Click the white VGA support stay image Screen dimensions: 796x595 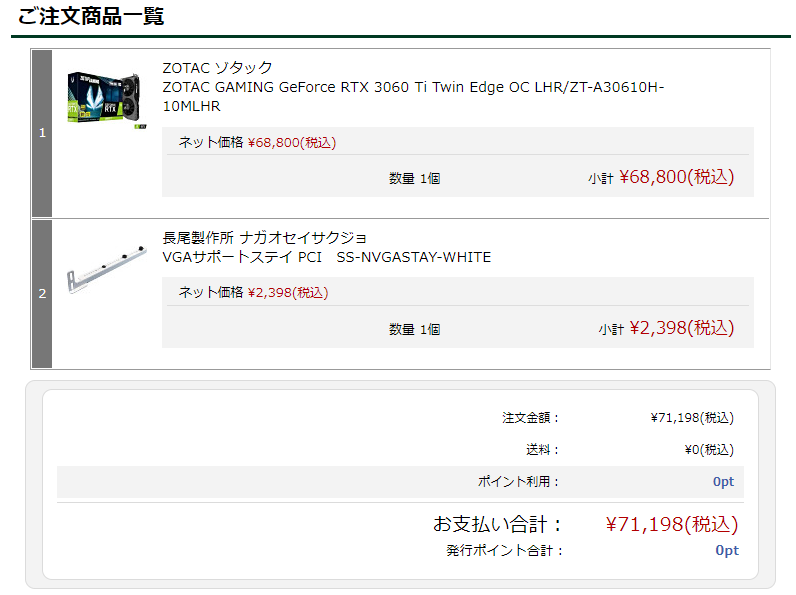107,269
